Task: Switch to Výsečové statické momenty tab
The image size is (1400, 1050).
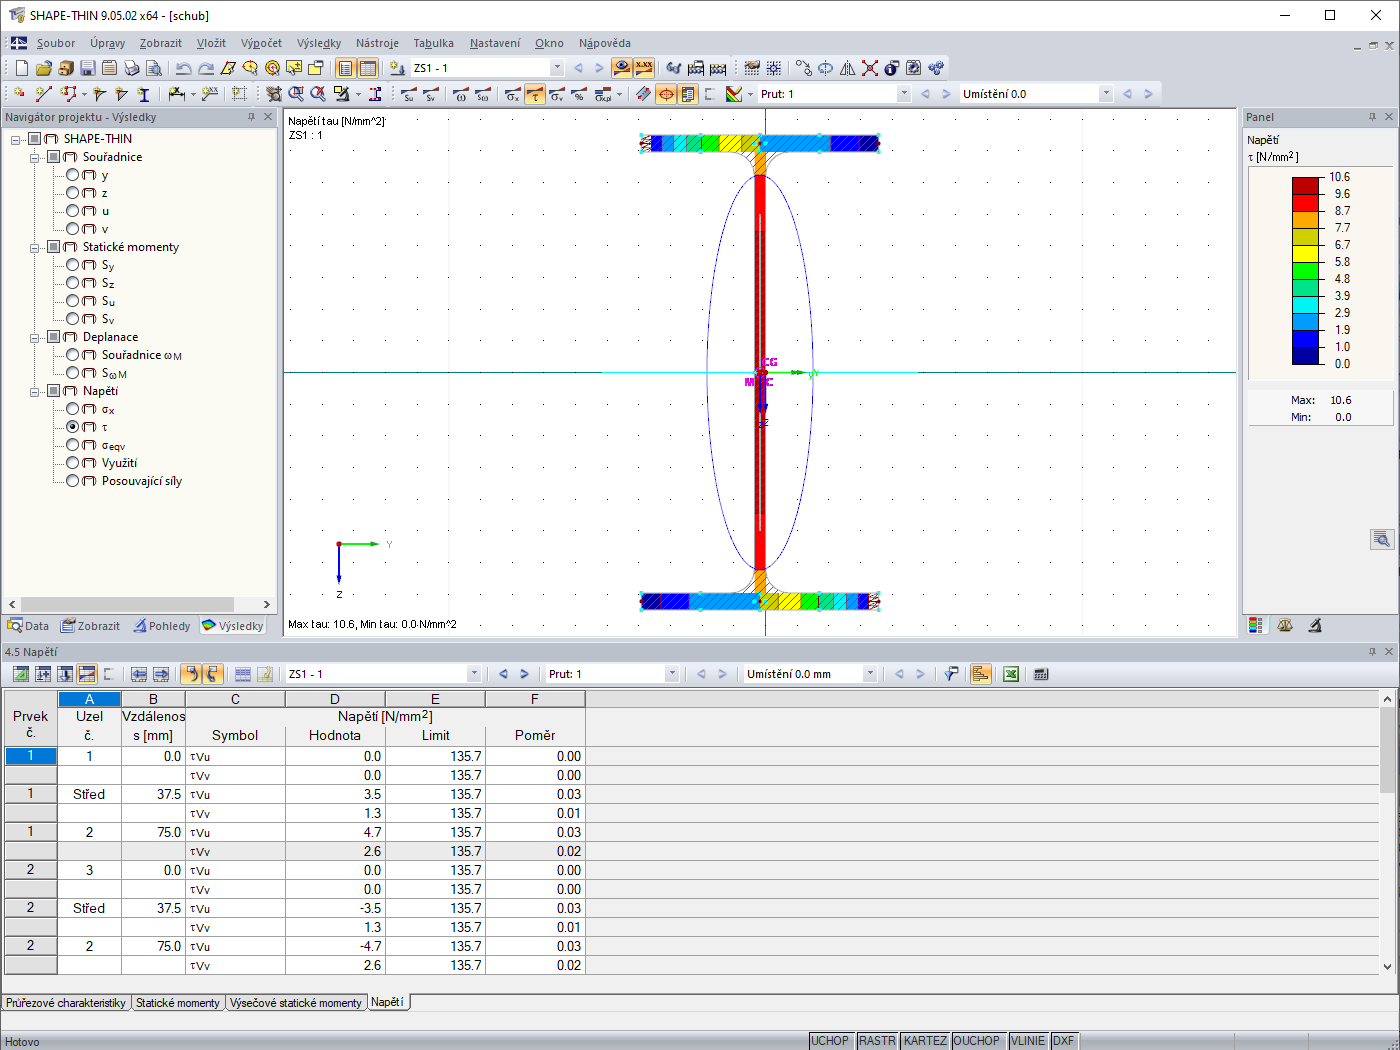Action: tap(296, 1003)
